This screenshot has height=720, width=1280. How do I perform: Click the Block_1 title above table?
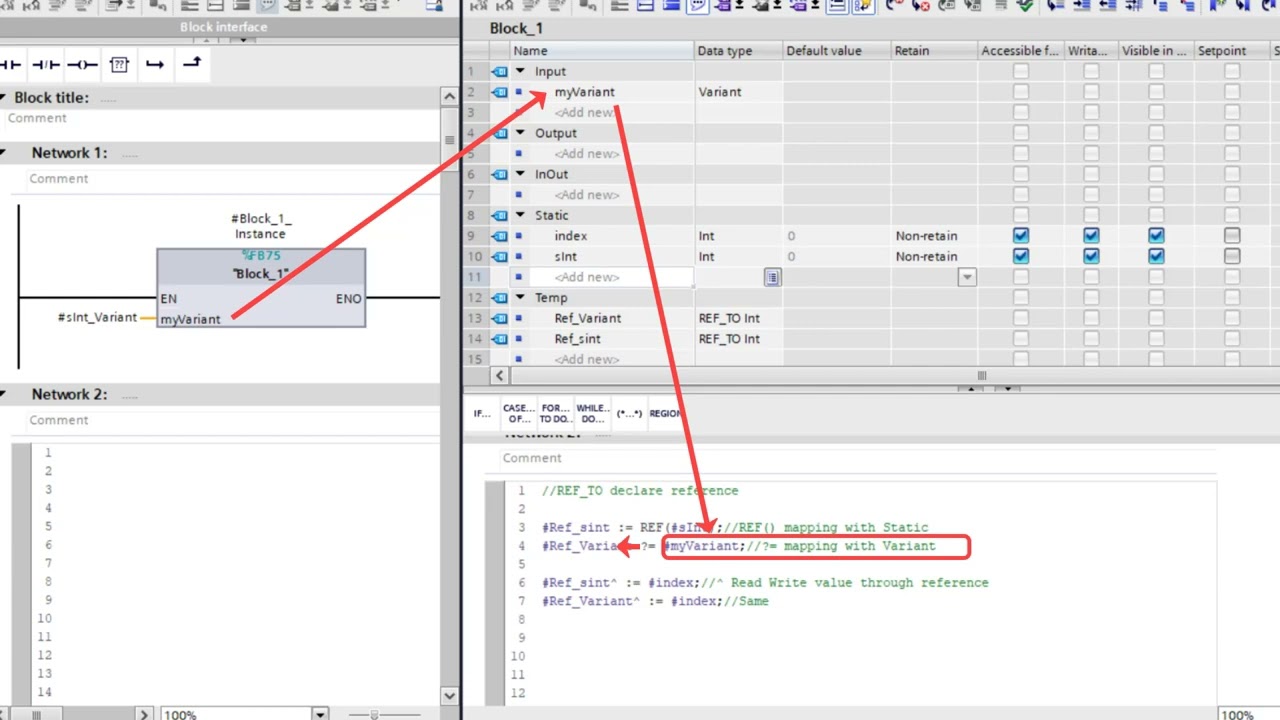coord(516,28)
